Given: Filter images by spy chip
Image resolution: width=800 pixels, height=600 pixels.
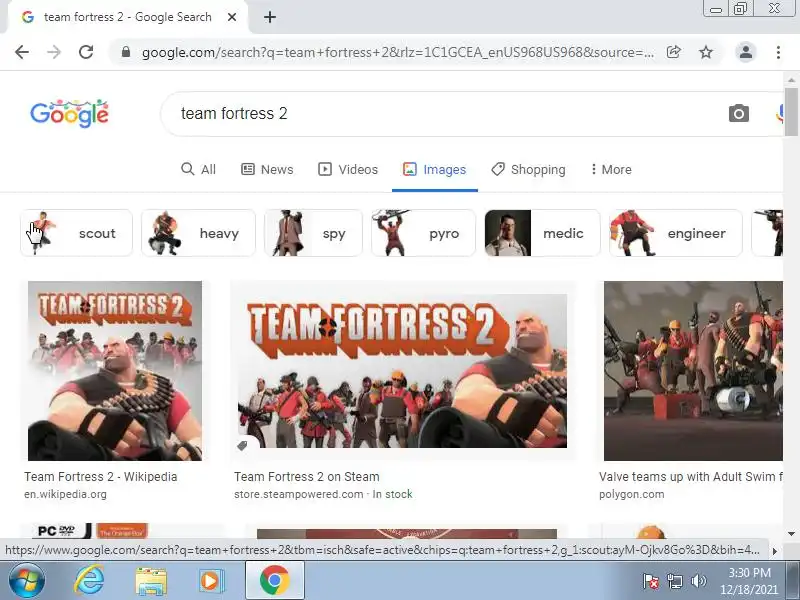Looking at the screenshot, I should [313, 233].
